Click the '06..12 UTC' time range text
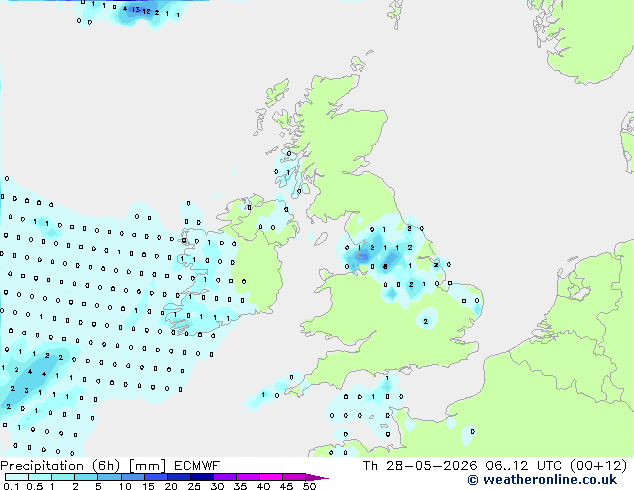This screenshot has width=634, height=490. pyautogui.click(x=524, y=466)
